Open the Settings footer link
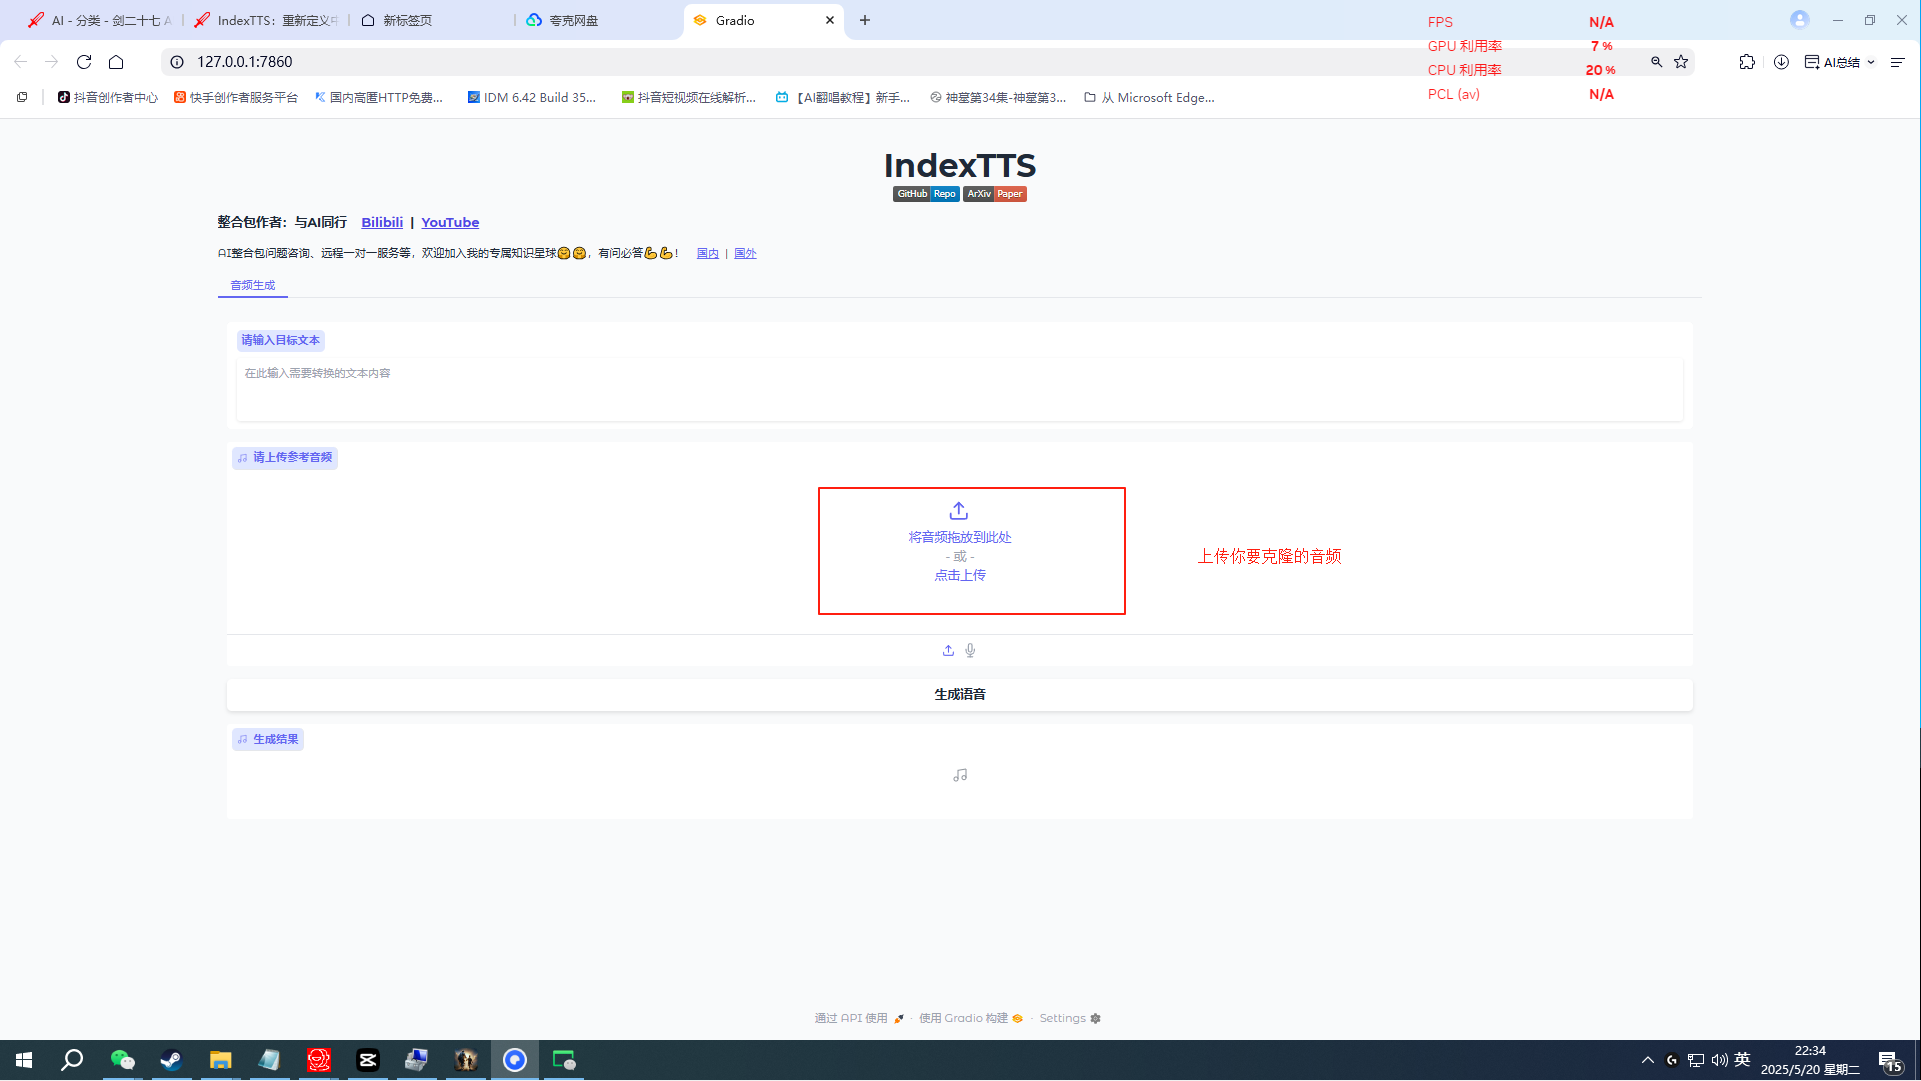The height and width of the screenshot is (1081, 1921). pos(1070,1019)
